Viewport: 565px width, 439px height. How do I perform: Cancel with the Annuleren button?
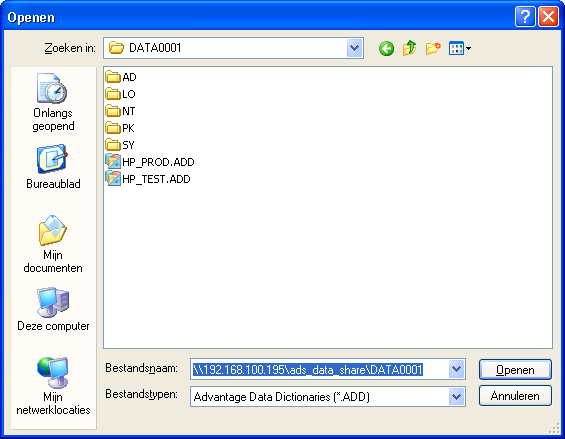(x=515, y=396)
